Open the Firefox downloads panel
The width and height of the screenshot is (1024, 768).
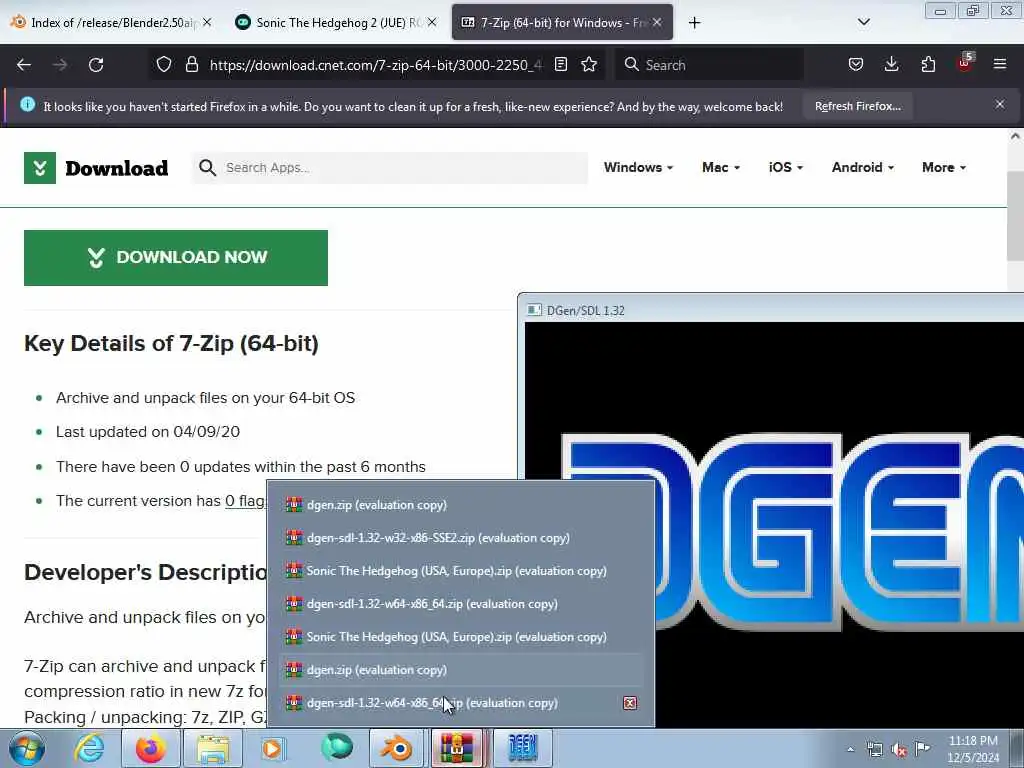point(891,65)
